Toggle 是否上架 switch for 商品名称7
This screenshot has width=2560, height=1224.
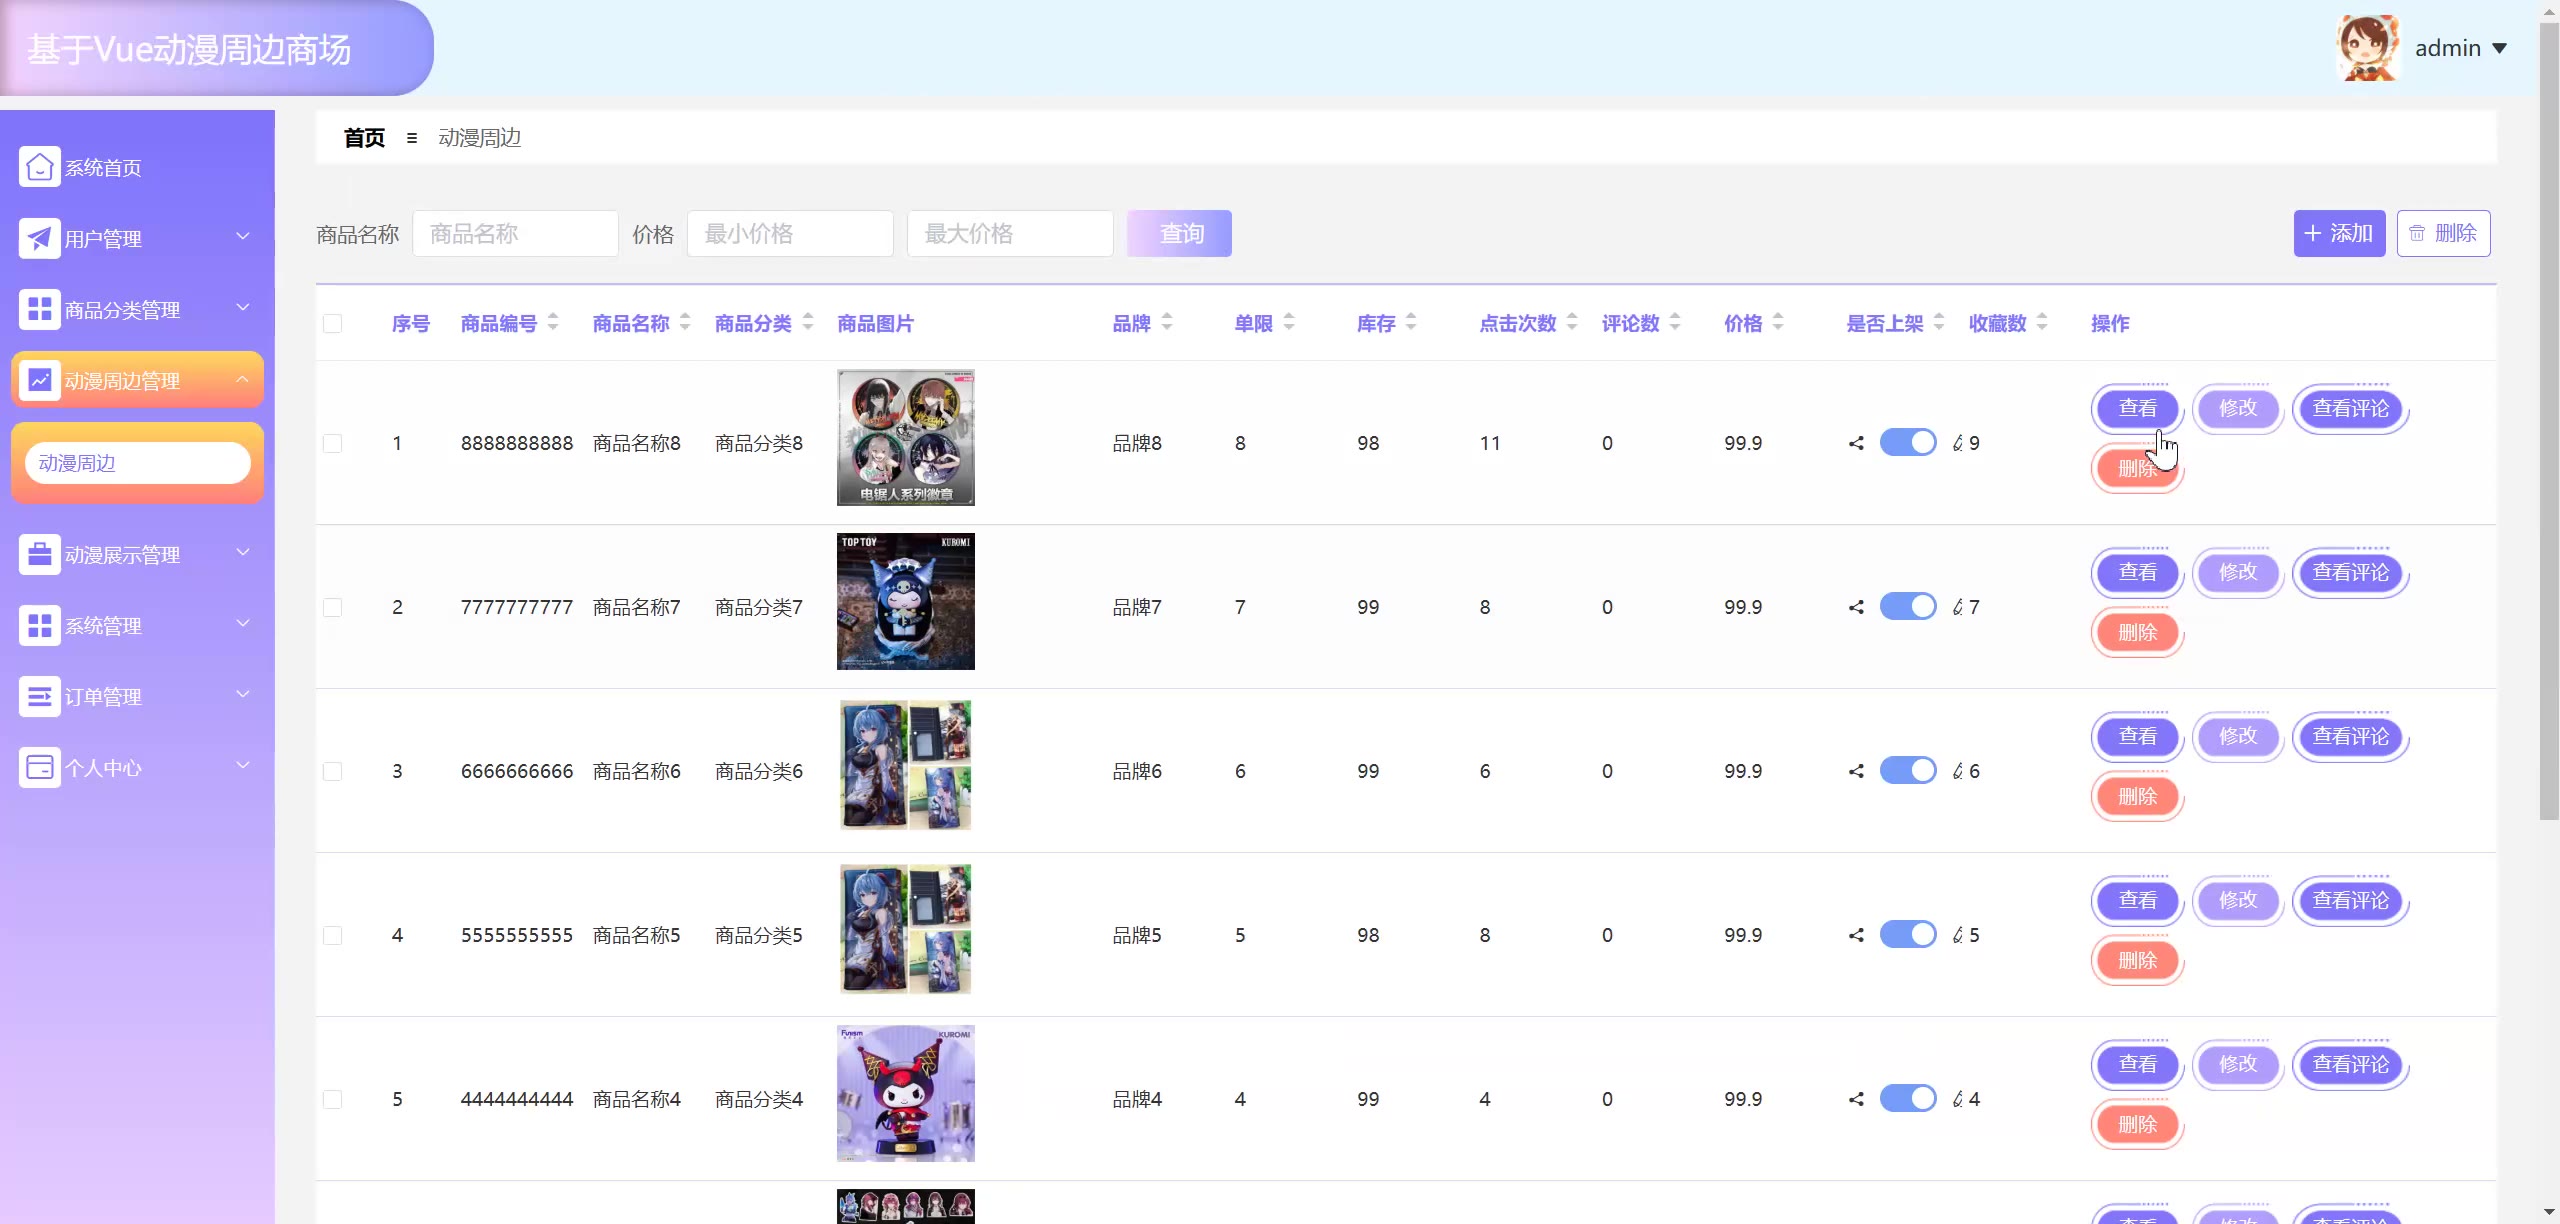(x=1908, y=607)
